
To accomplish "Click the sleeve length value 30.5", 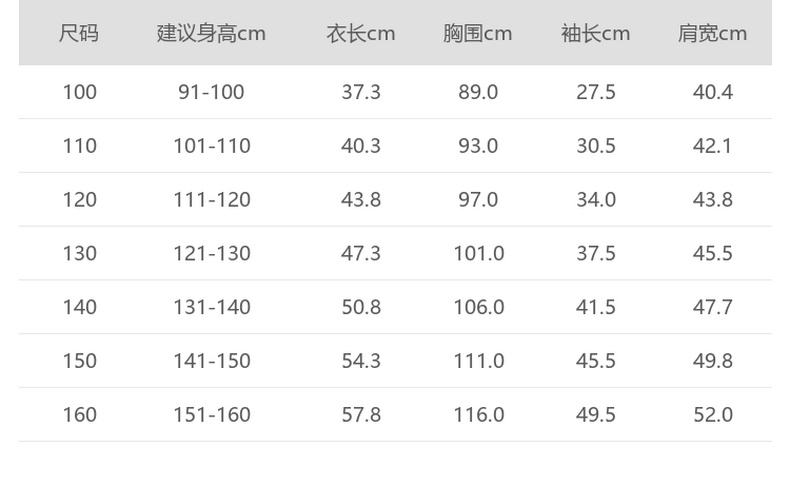I will (x=595, y=146).
